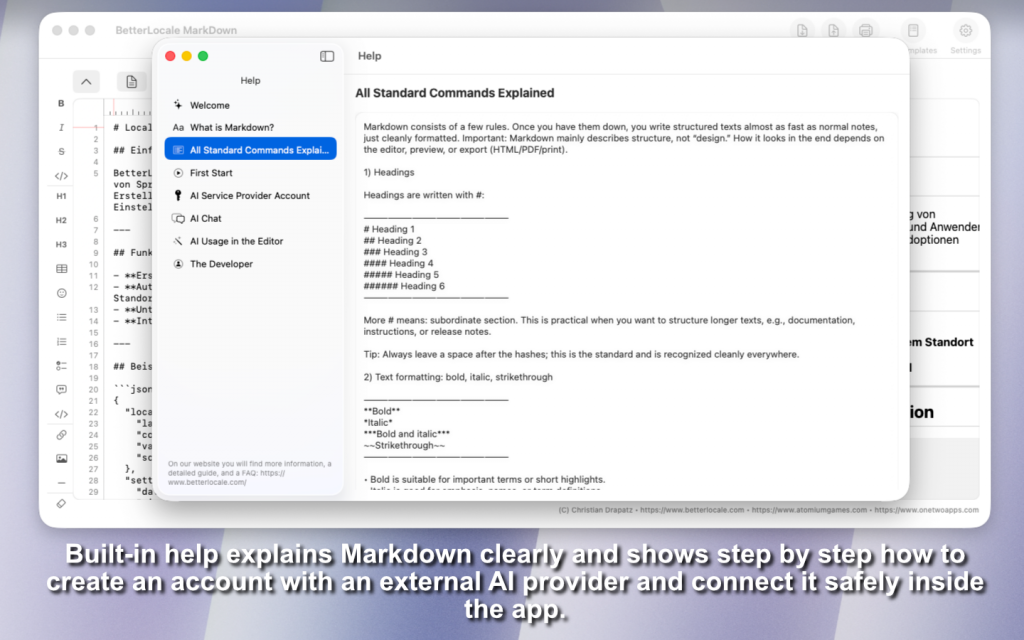This screenshot has width=1024, height=640.
Task: Go to the "AI Chat" help section
Action: (x=206, y=218)
